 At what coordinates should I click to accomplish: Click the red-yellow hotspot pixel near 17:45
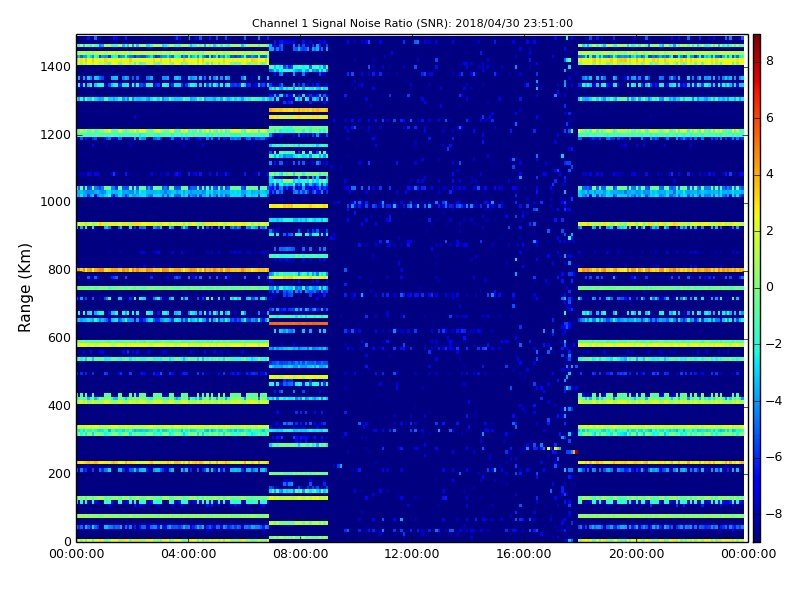point(574,452)
